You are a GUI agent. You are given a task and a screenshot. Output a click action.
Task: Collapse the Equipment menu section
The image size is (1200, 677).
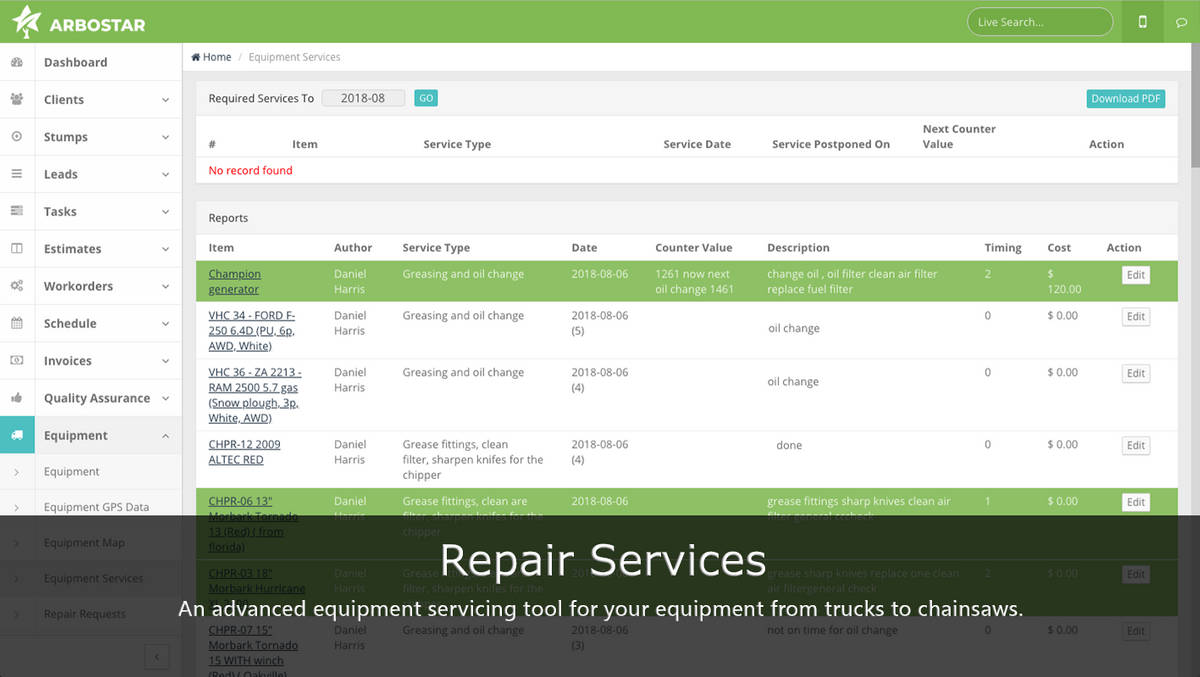pyautogui.click(x=165, y=436)
